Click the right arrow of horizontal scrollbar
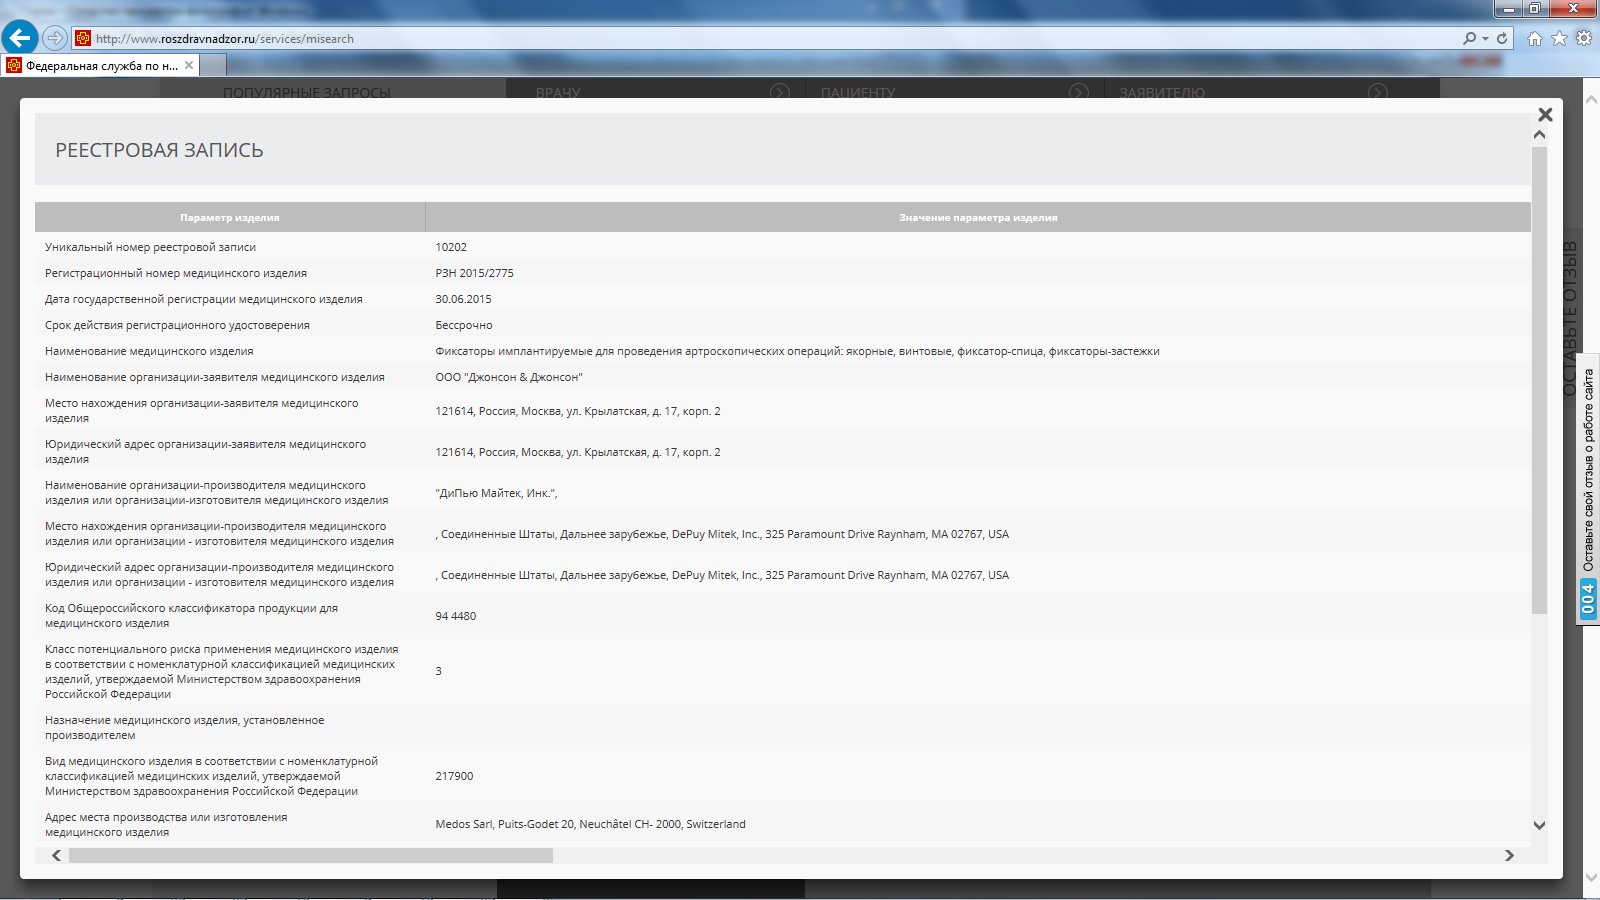This screenshot has width=1600, height=900. coord(1509,855)
